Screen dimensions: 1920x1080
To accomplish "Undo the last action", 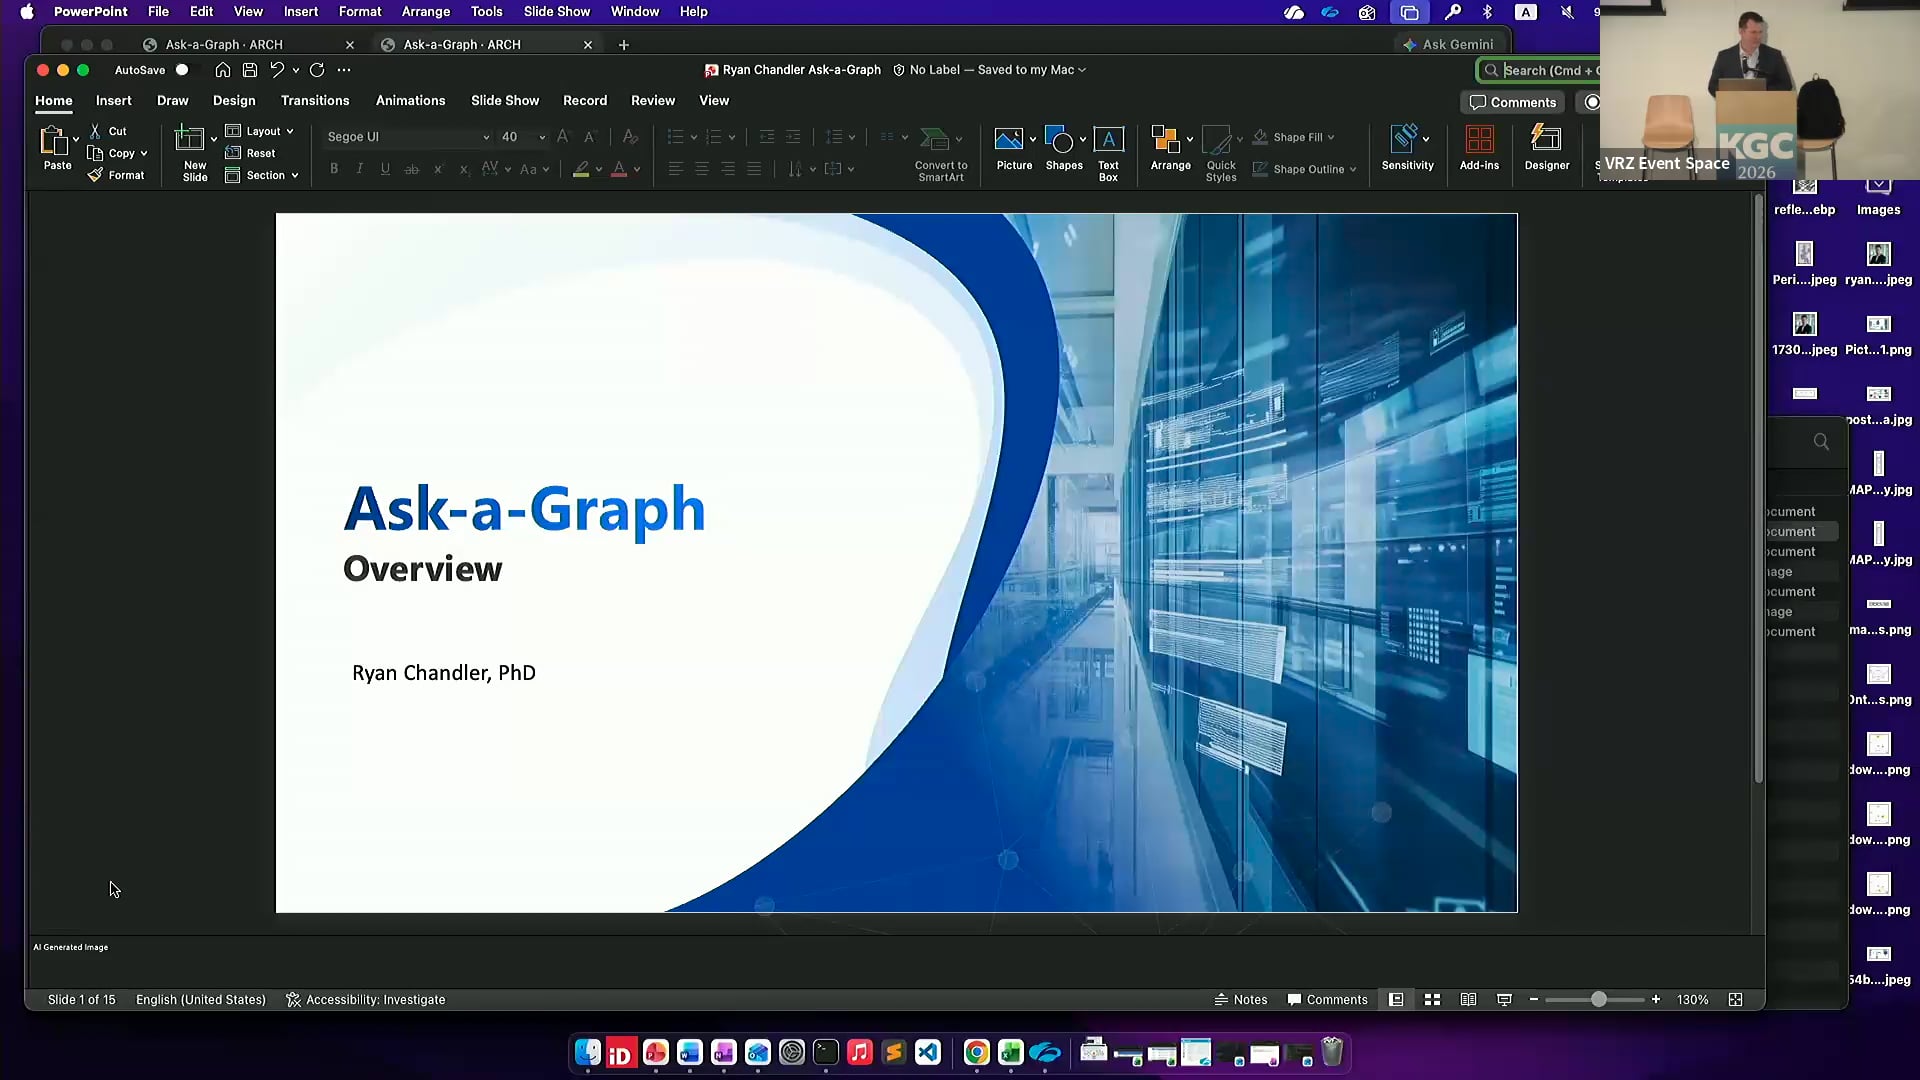I will [x=277, y=70].
